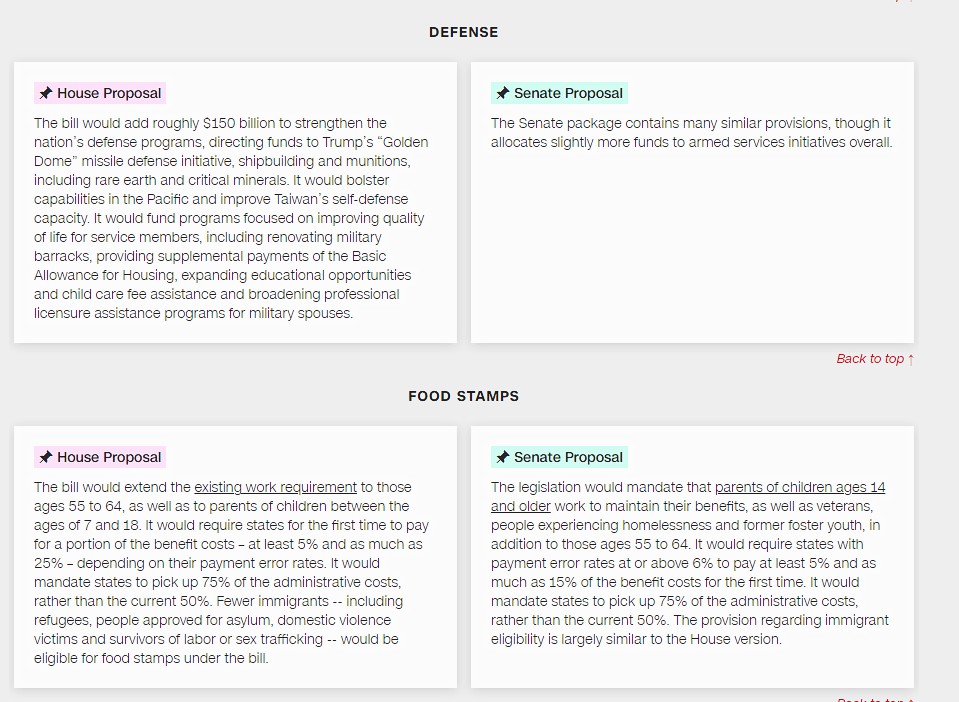This screenshot has height=702, width=959.
Task: Click the paragraph about the $150 billion defense bill
Action: (x=230, y=218)
